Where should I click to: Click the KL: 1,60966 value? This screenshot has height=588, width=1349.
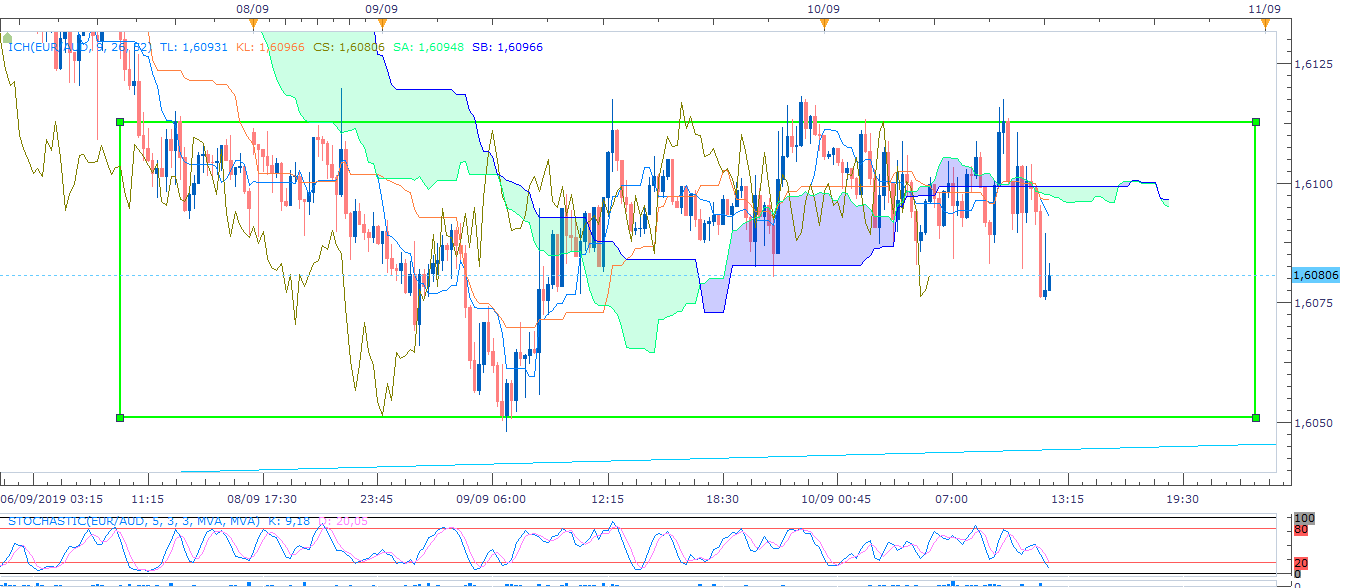(270, 46)
